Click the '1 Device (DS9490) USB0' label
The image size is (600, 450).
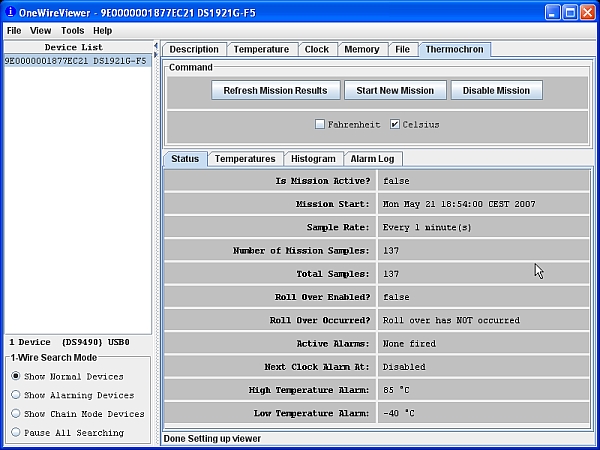[x=69, y=342]
